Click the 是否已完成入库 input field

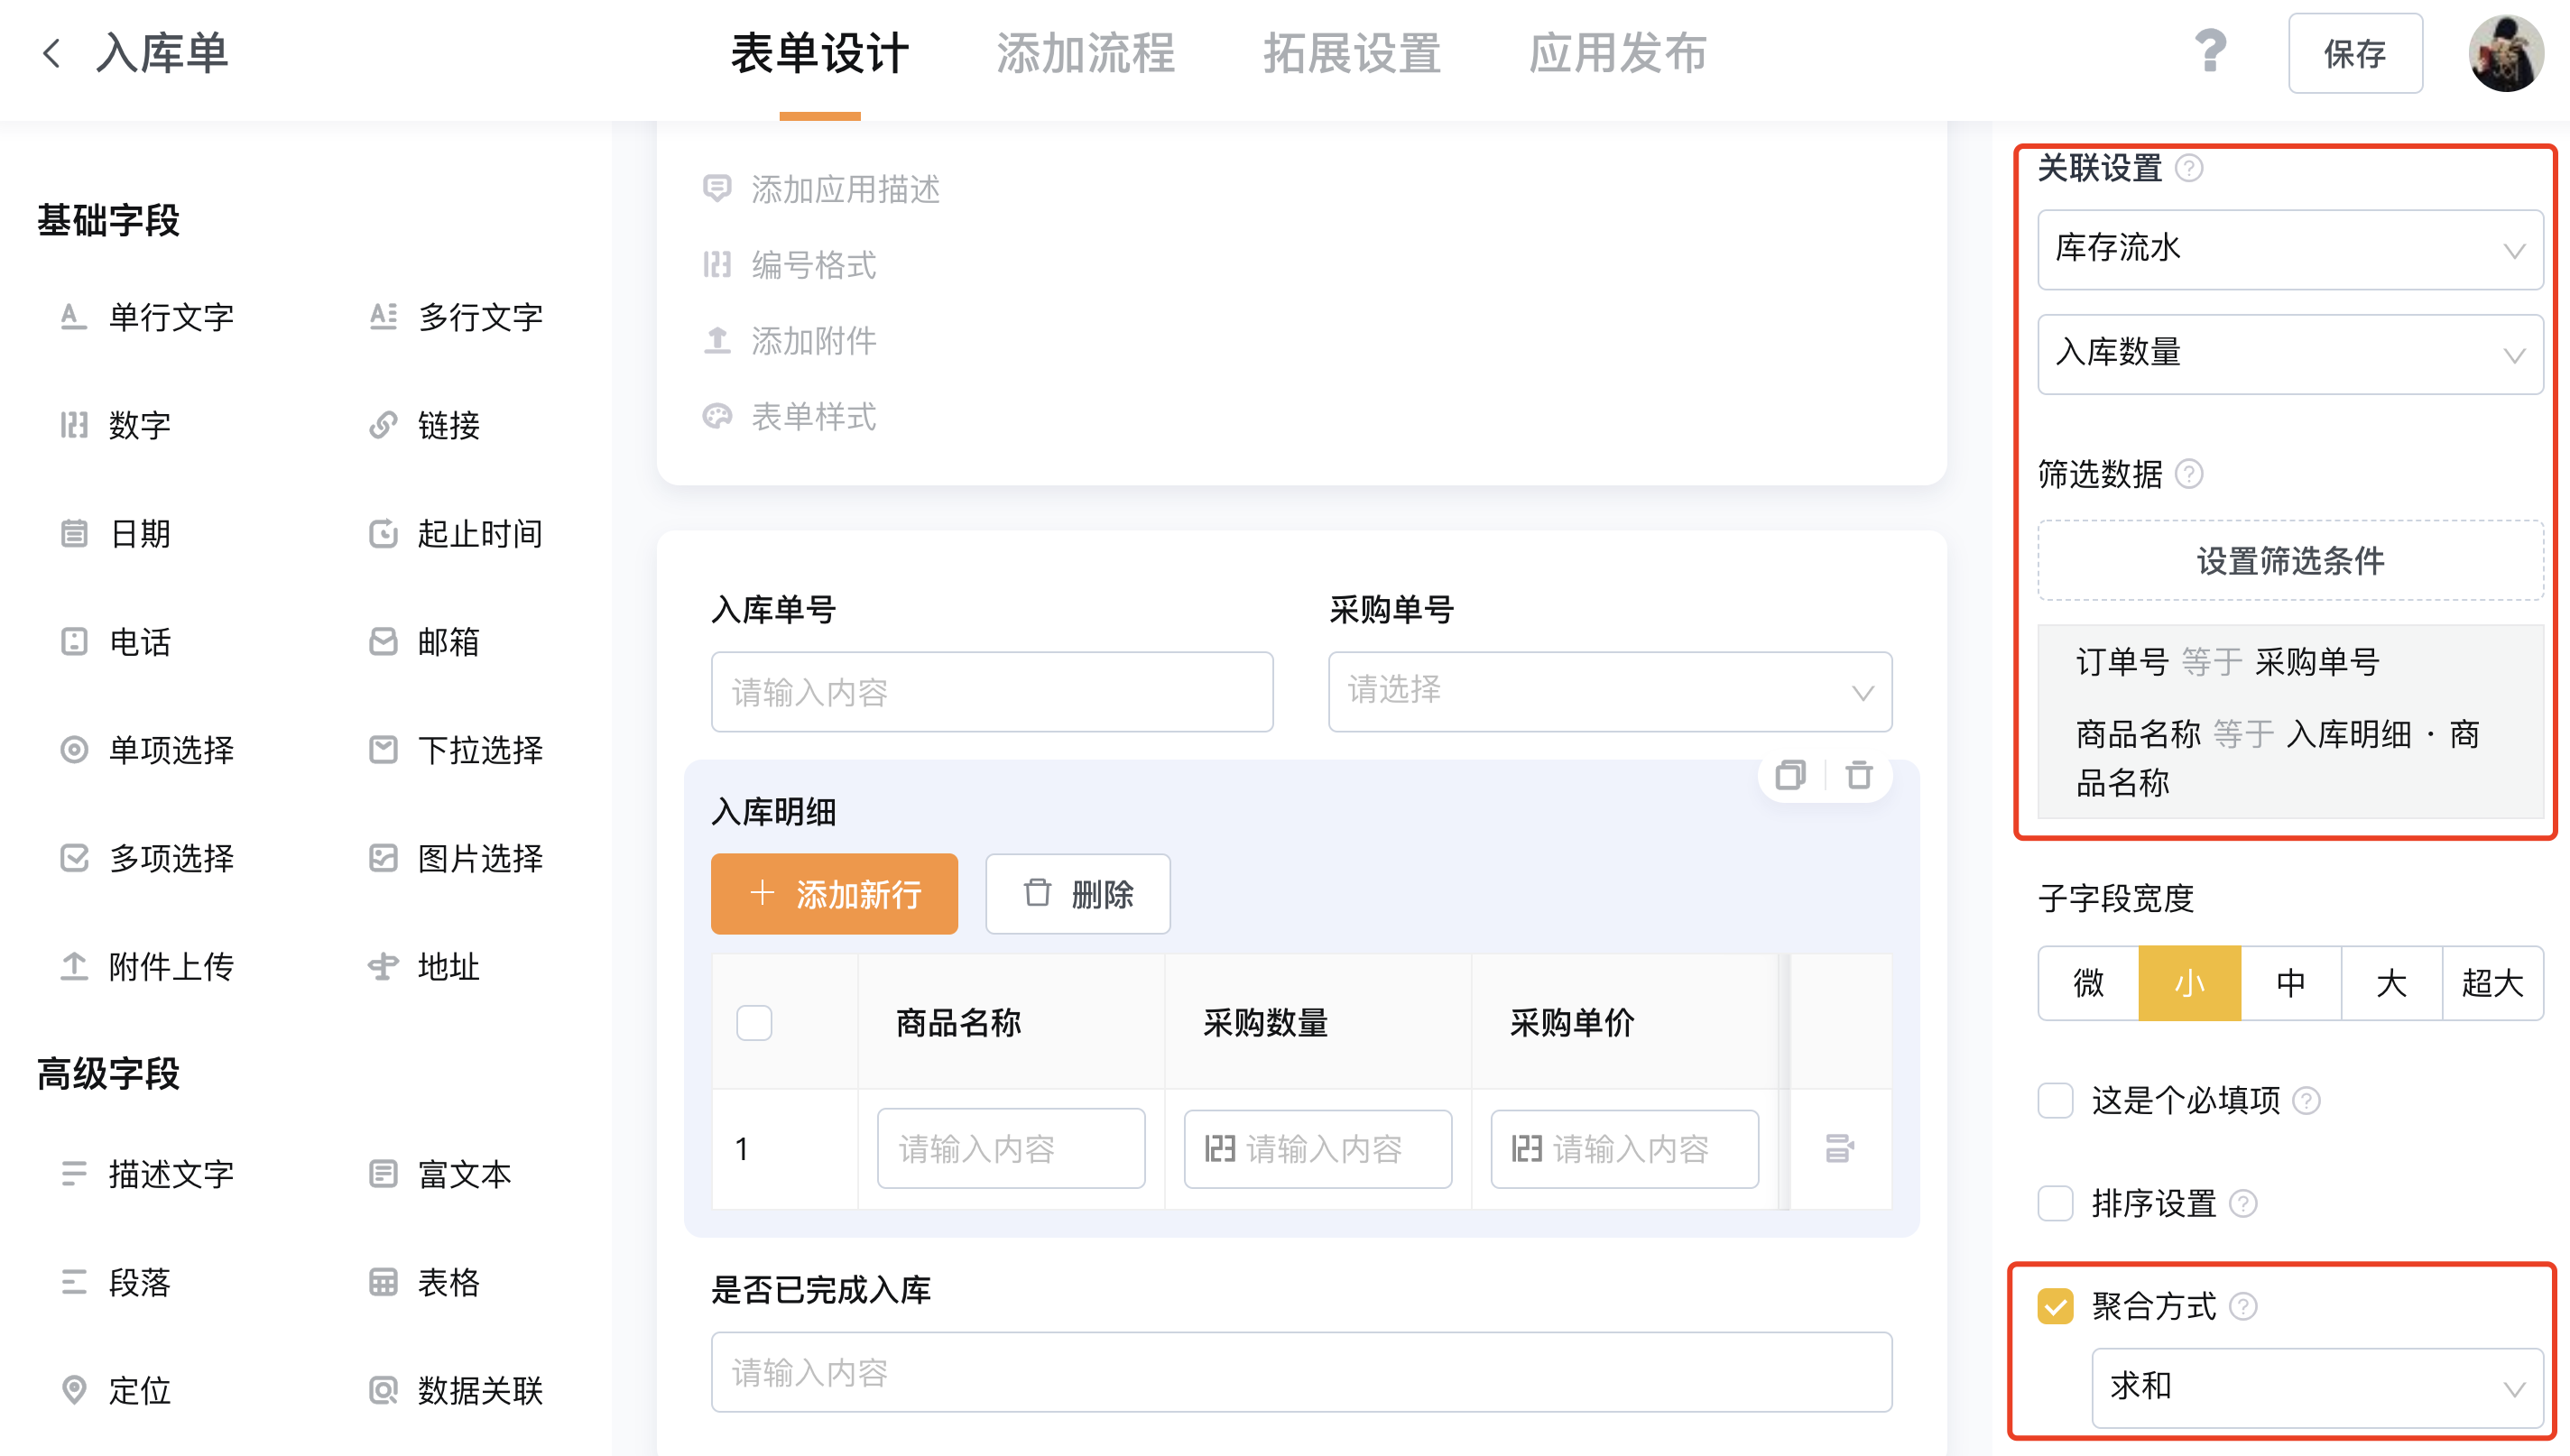pyautogui.click(x=1301, y=1372)
